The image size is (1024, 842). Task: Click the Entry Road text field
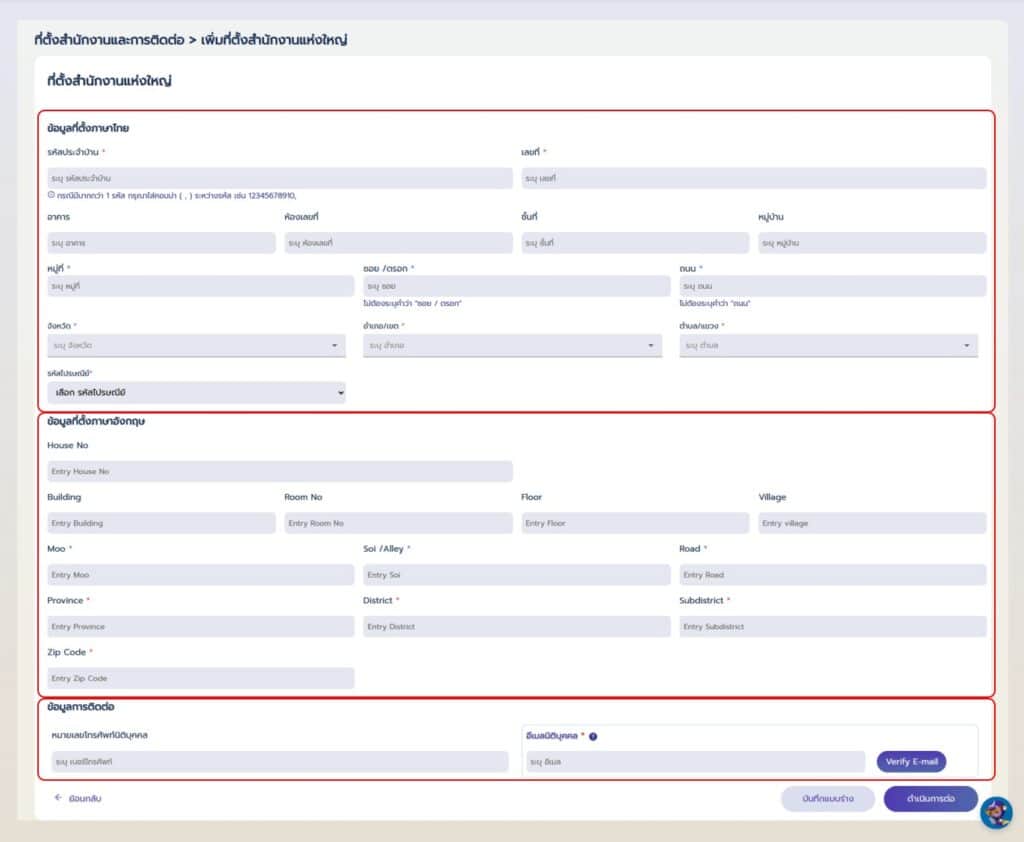point(832,575)
